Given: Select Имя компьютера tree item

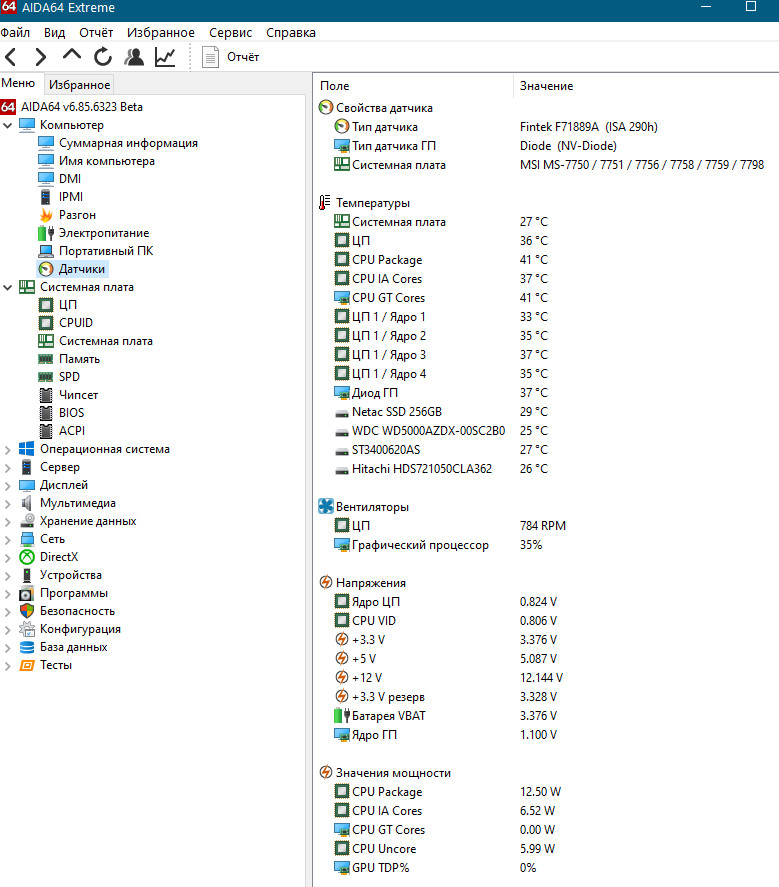Looking at the screenshot, I should tap(107, 161).
